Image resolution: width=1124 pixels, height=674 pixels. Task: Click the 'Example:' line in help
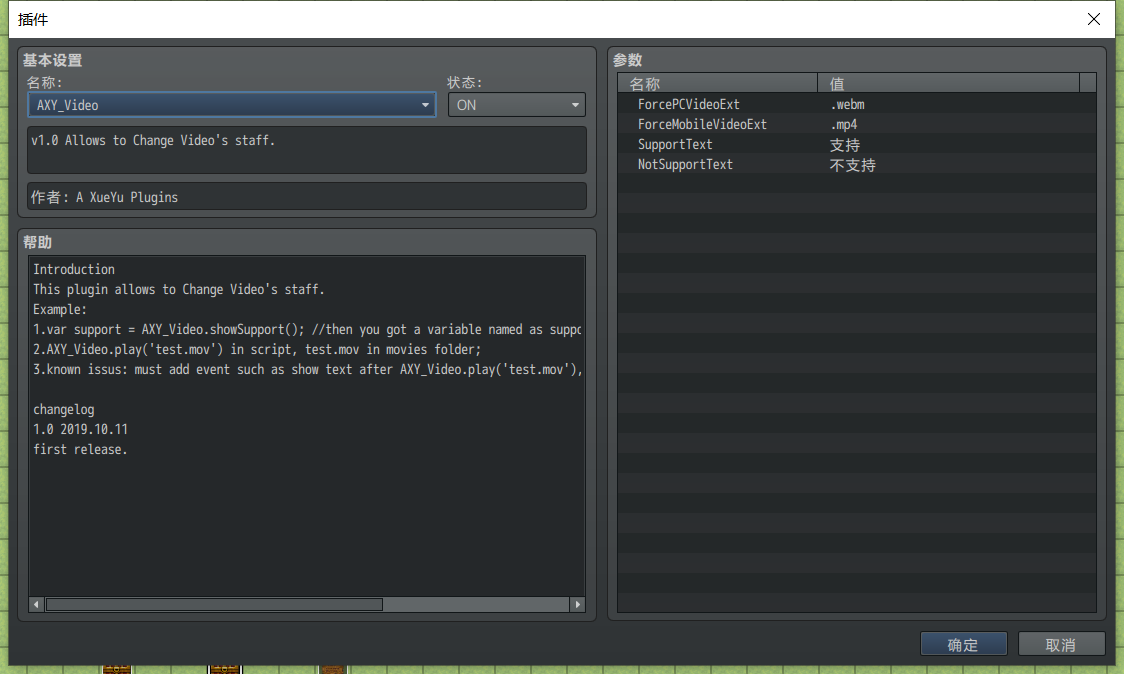click(x=59, y=310)
